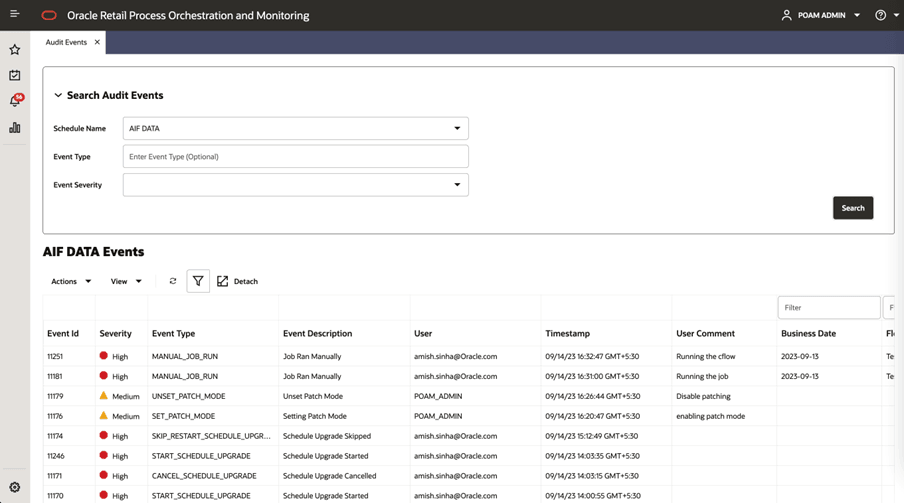Sort by User column header

423,333
